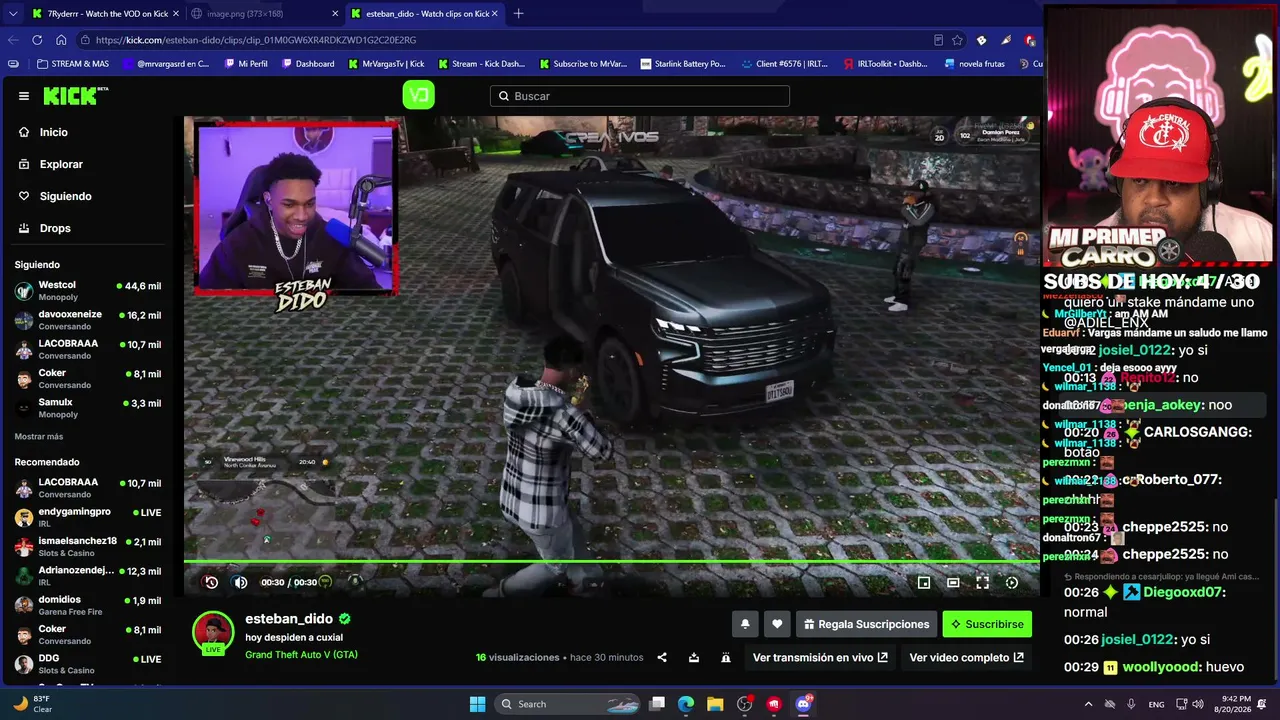The height and width of the screenshot is (720, 1280).
Task: Go to the browser home page
Action: [x=61, y=40]
